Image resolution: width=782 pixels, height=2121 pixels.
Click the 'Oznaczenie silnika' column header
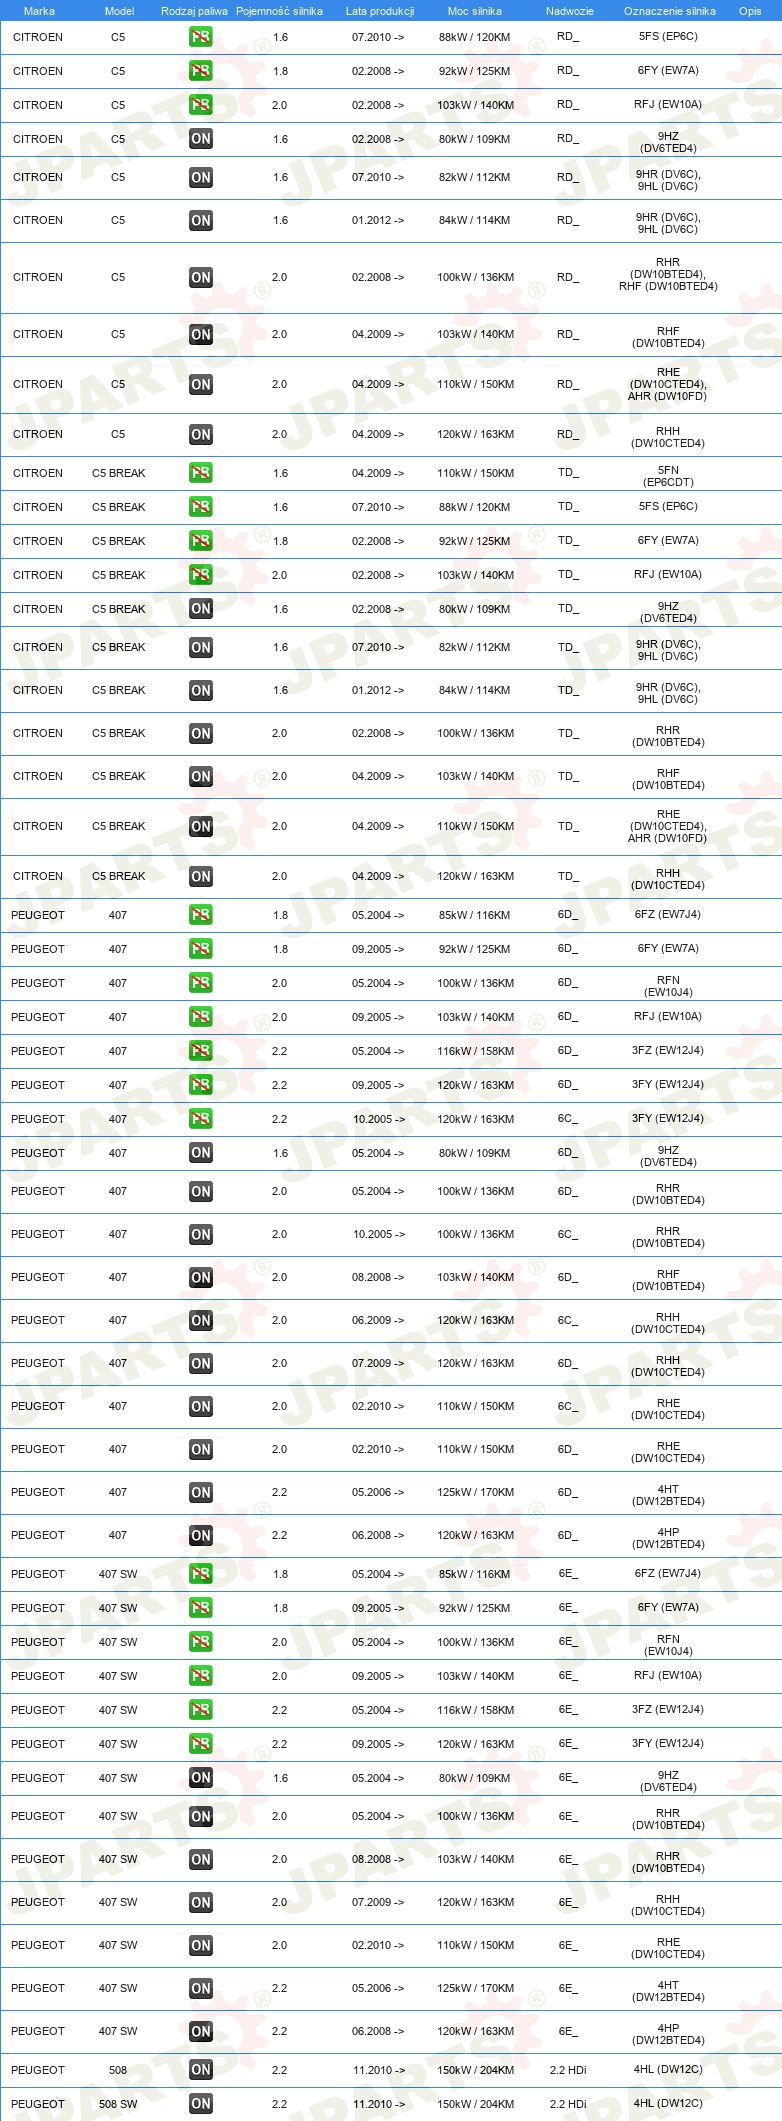click(x=670, y=11)
